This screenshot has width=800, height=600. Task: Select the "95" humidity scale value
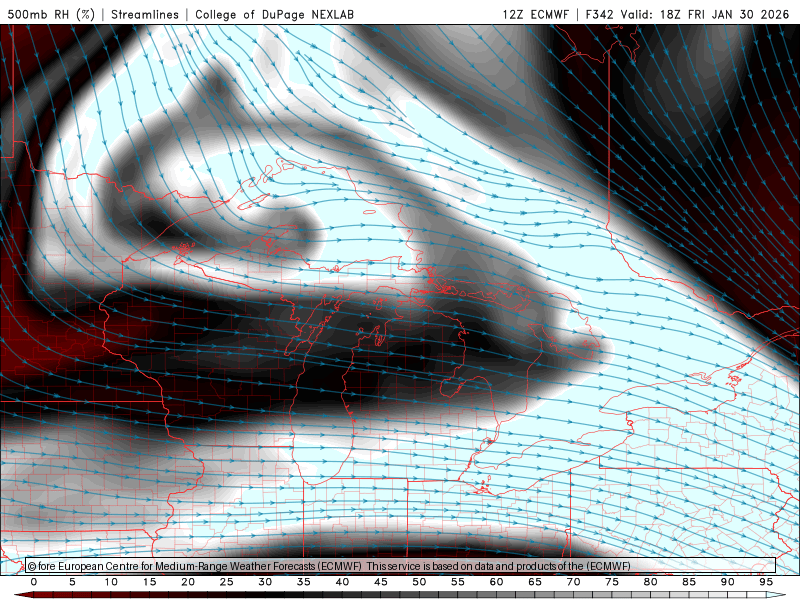766,582
